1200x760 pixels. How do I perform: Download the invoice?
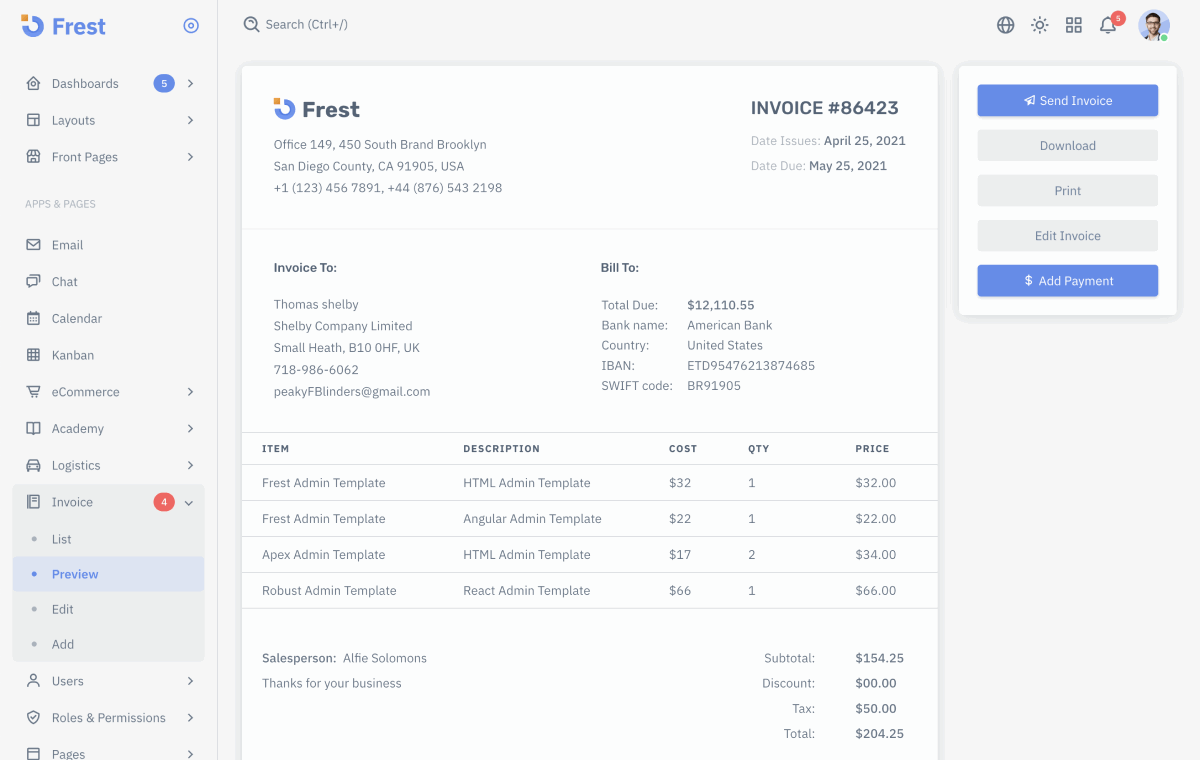[1067, 145]
